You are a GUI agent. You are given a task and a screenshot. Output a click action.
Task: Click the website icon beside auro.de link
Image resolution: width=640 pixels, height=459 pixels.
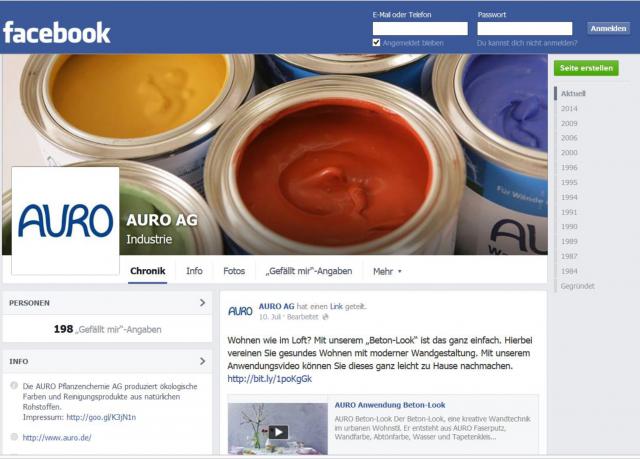(14, 437)
